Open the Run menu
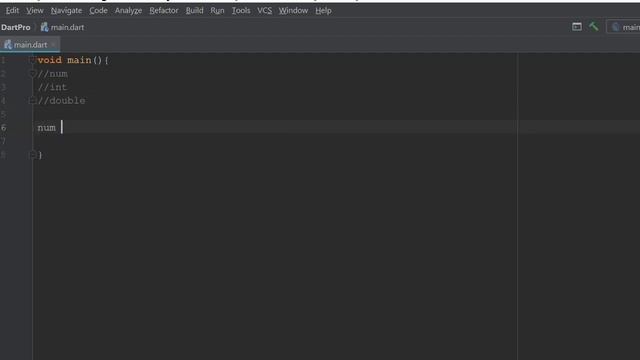This screenshot has width=640, height=360. (217, 11)
